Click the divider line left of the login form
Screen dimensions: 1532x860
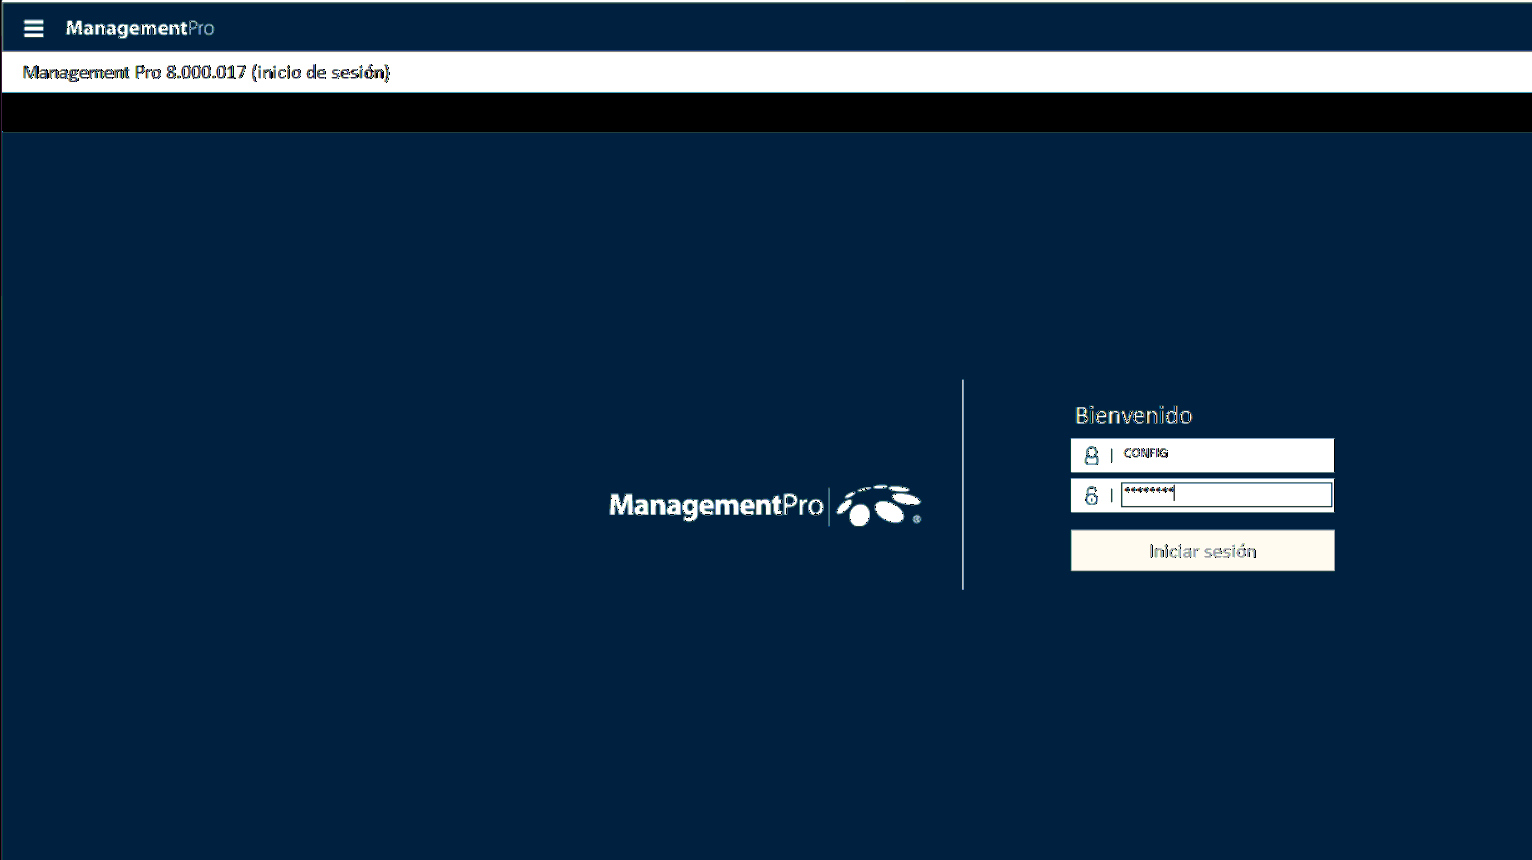click(963, 485)
